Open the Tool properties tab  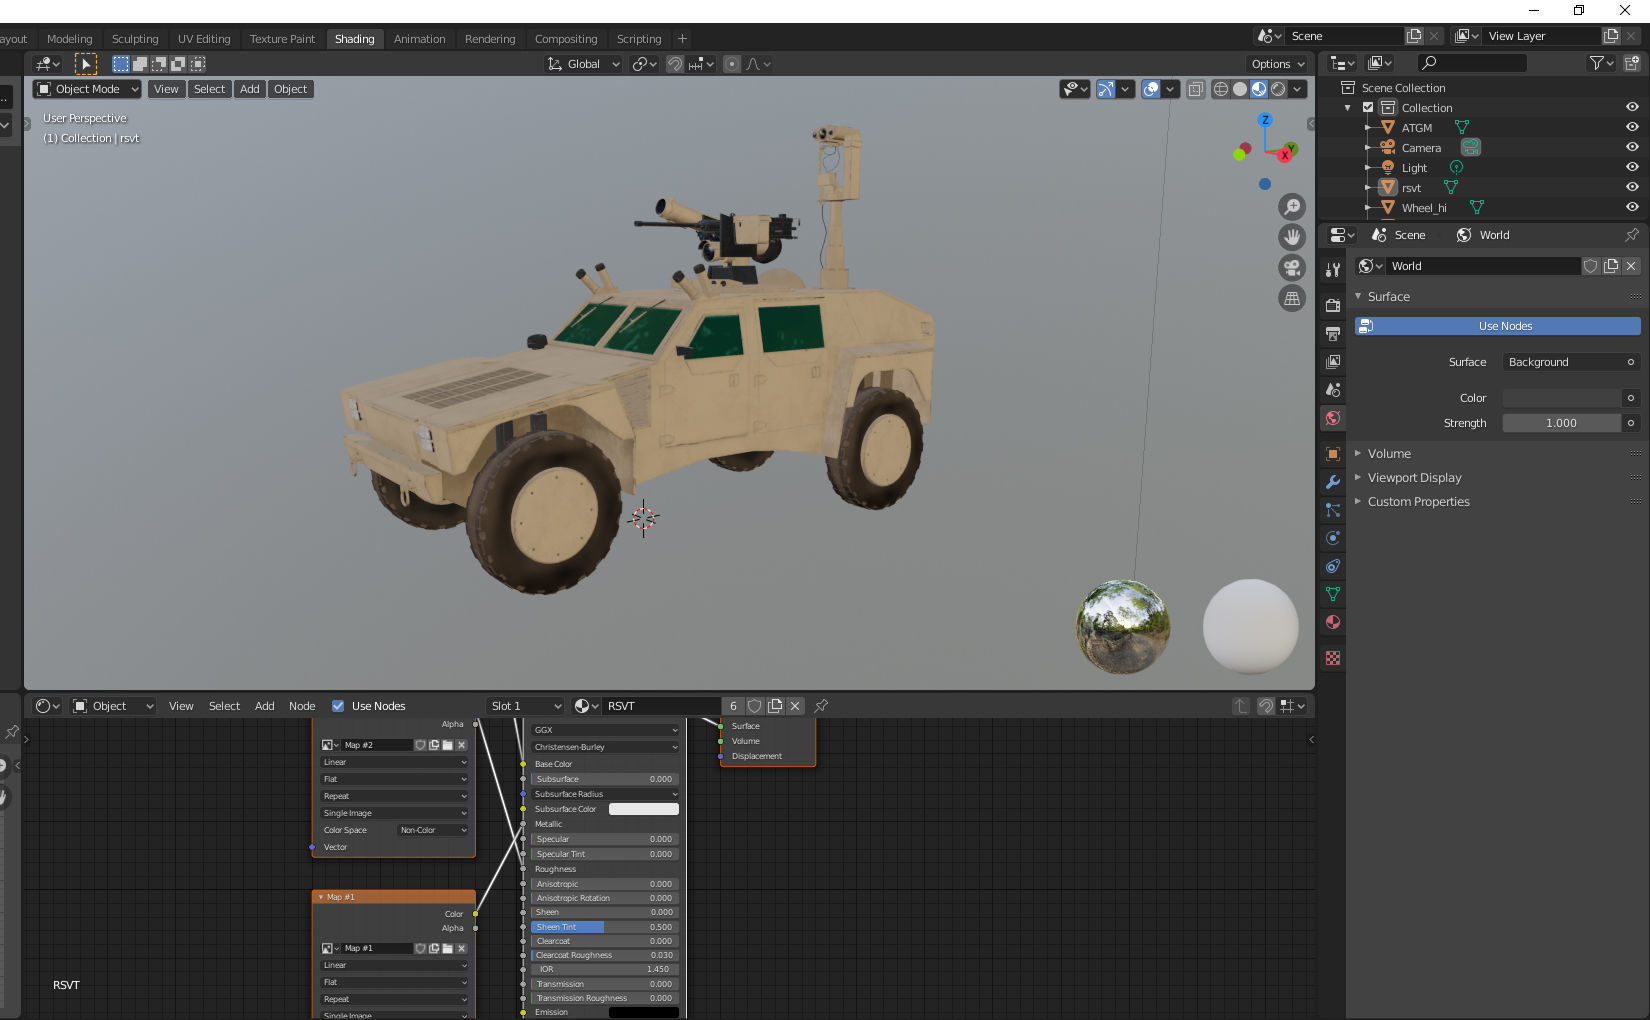[1332, 270]
